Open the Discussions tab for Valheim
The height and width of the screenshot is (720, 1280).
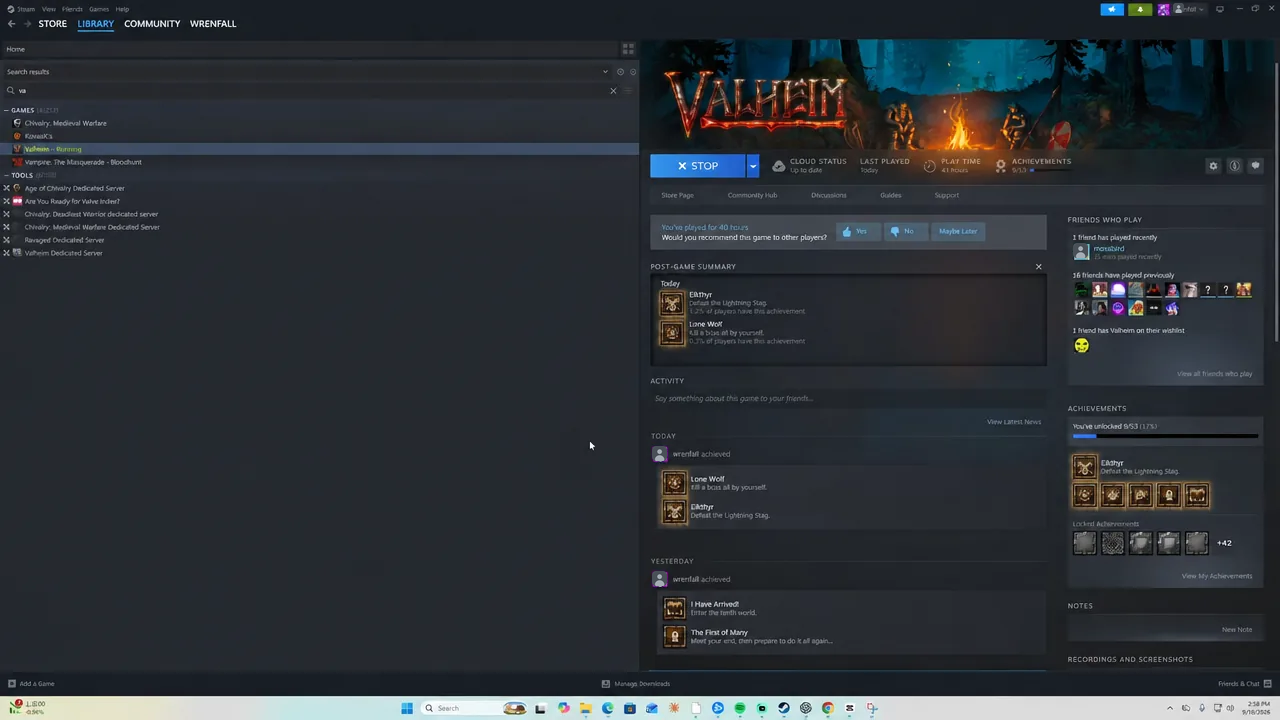click(828, 195)
